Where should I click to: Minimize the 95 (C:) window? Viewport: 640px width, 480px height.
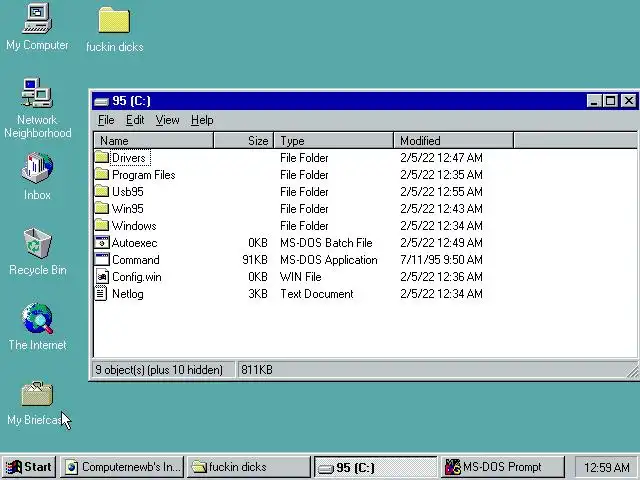(x=594, y=101)
